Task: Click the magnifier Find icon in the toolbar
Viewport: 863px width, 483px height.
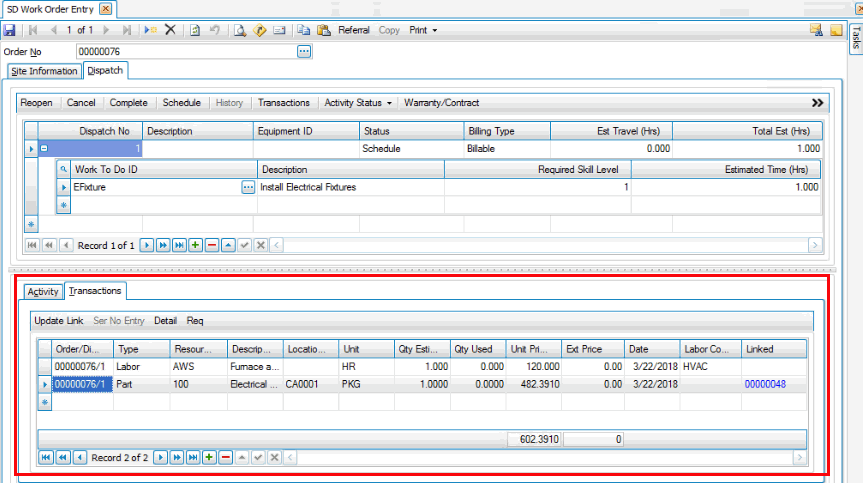Action: [x=239, y=30]
